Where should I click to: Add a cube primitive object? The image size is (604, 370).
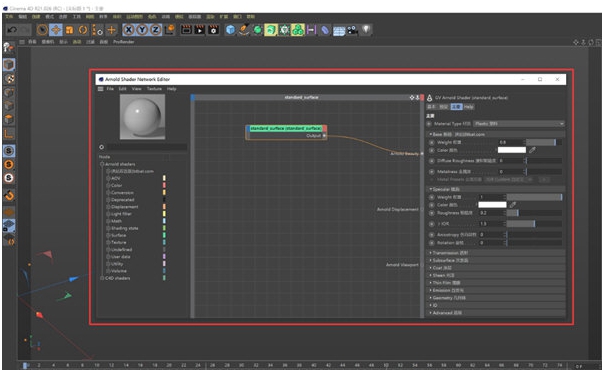tap(230, 30)
